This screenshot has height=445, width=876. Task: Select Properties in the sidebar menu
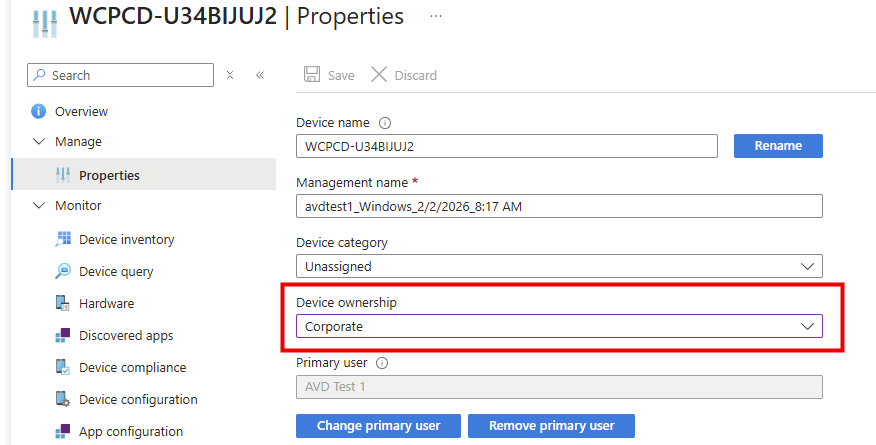point(109,175)
